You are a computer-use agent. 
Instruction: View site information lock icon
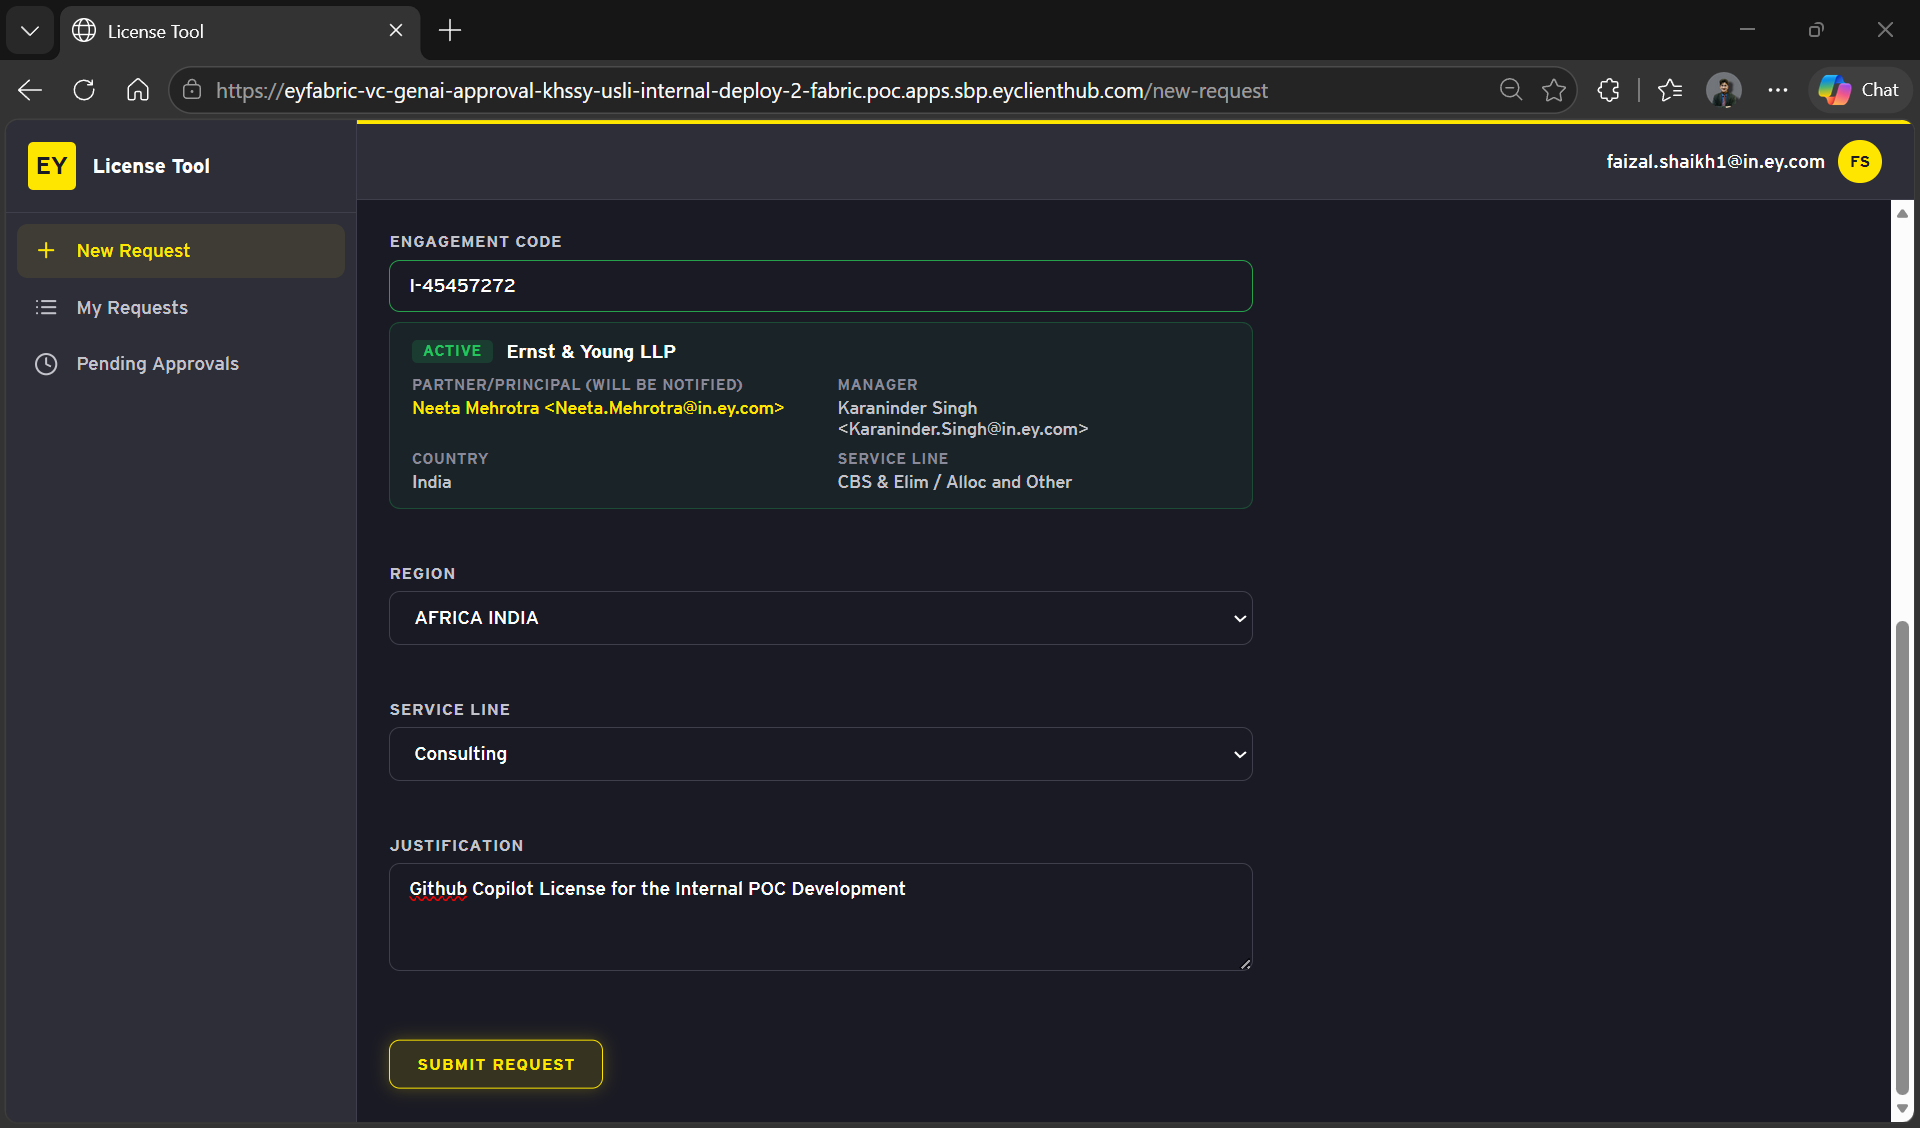(x=192, y=90)
